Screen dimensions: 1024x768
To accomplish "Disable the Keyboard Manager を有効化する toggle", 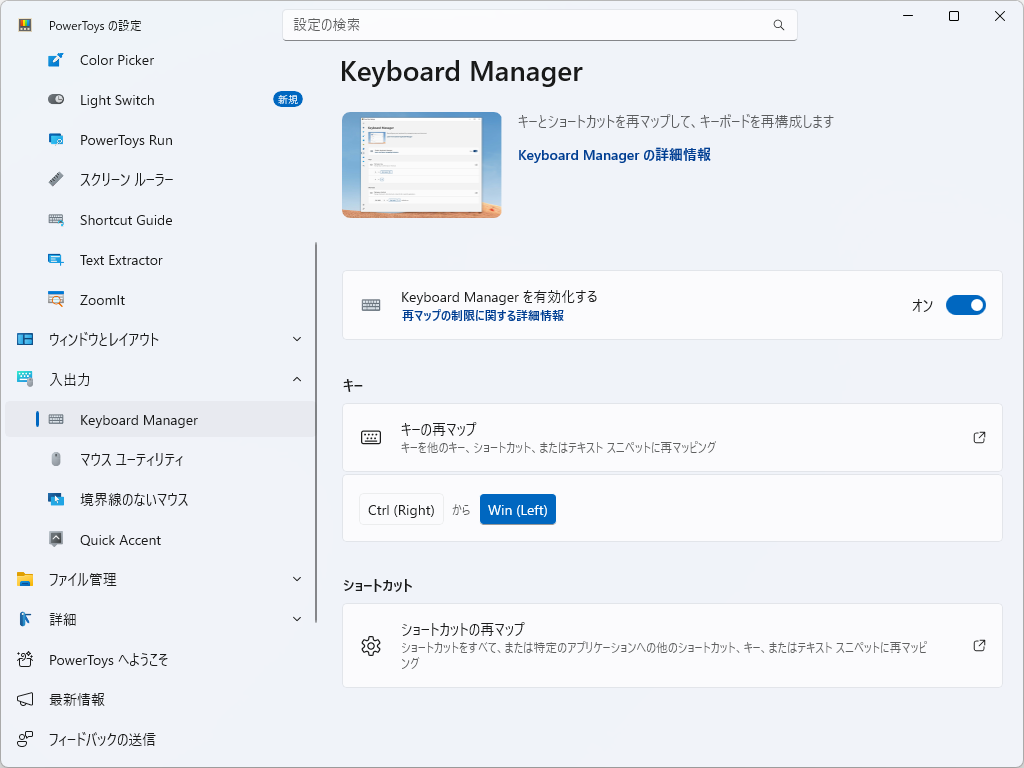I will click(965, 305).
